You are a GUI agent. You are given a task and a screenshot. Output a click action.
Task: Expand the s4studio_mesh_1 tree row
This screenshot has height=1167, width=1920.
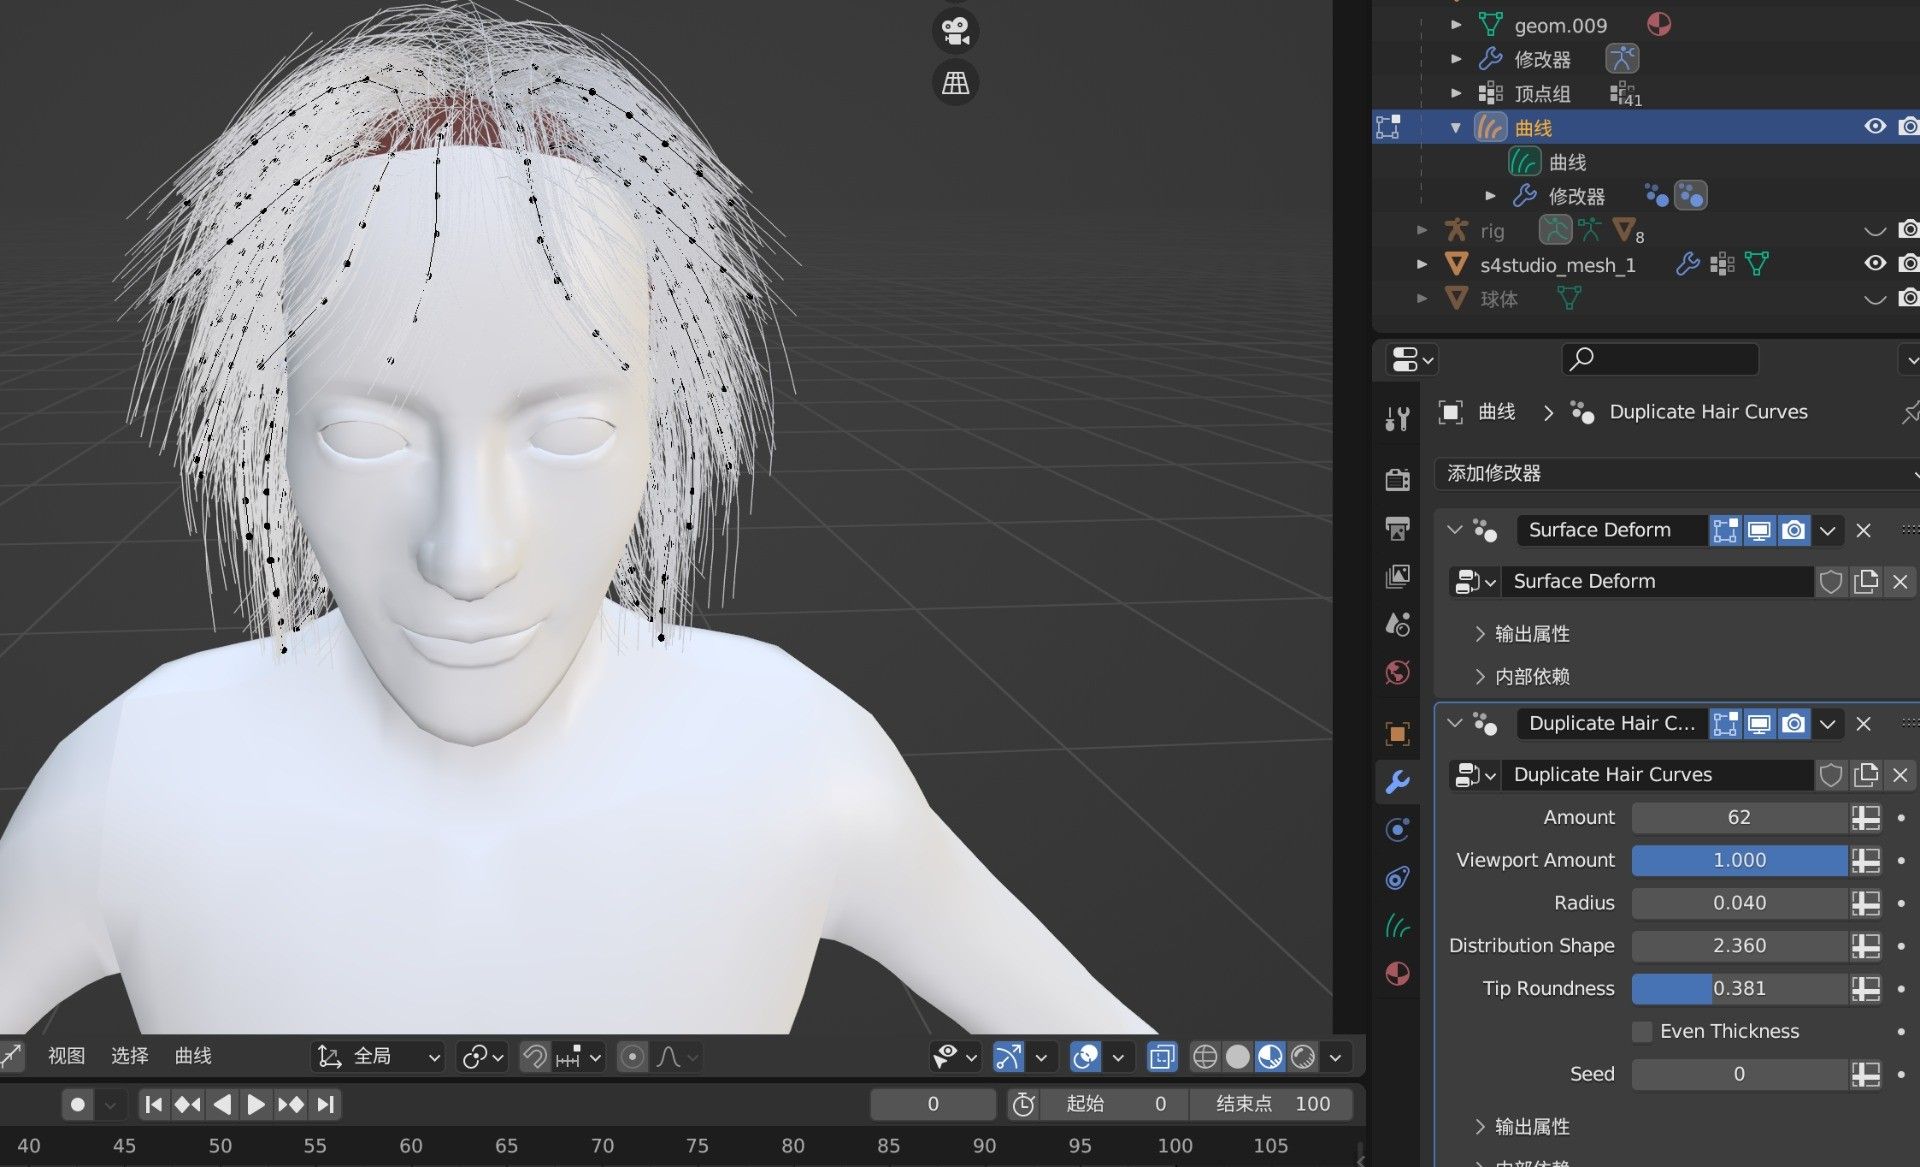click(1422, 264)
